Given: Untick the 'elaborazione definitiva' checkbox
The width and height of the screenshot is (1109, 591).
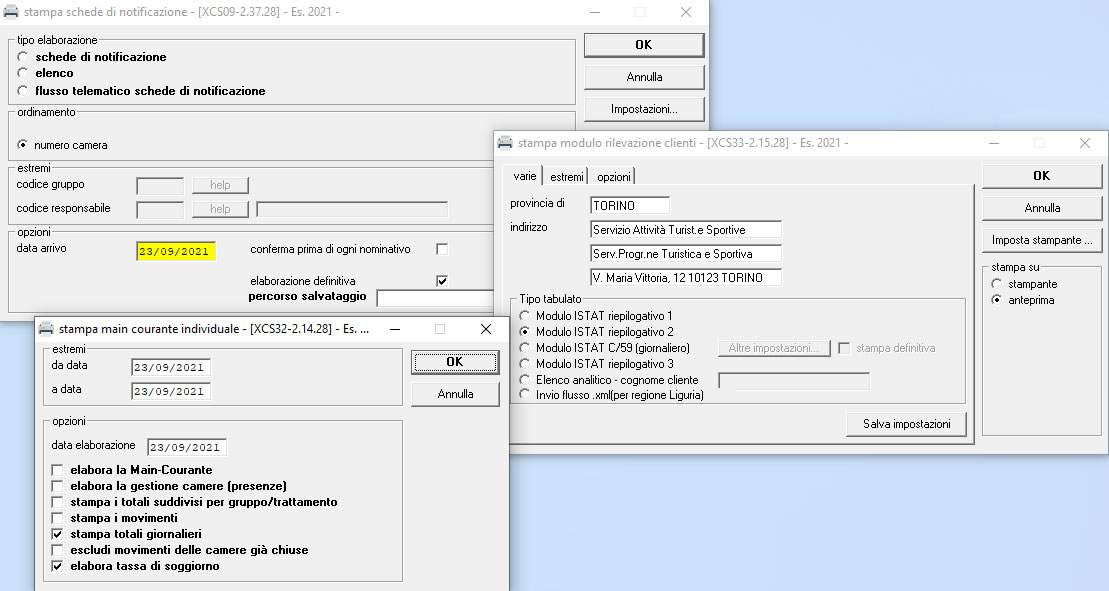Looking at the screenshot, I should pyautogui.click(x=442, y=281).
